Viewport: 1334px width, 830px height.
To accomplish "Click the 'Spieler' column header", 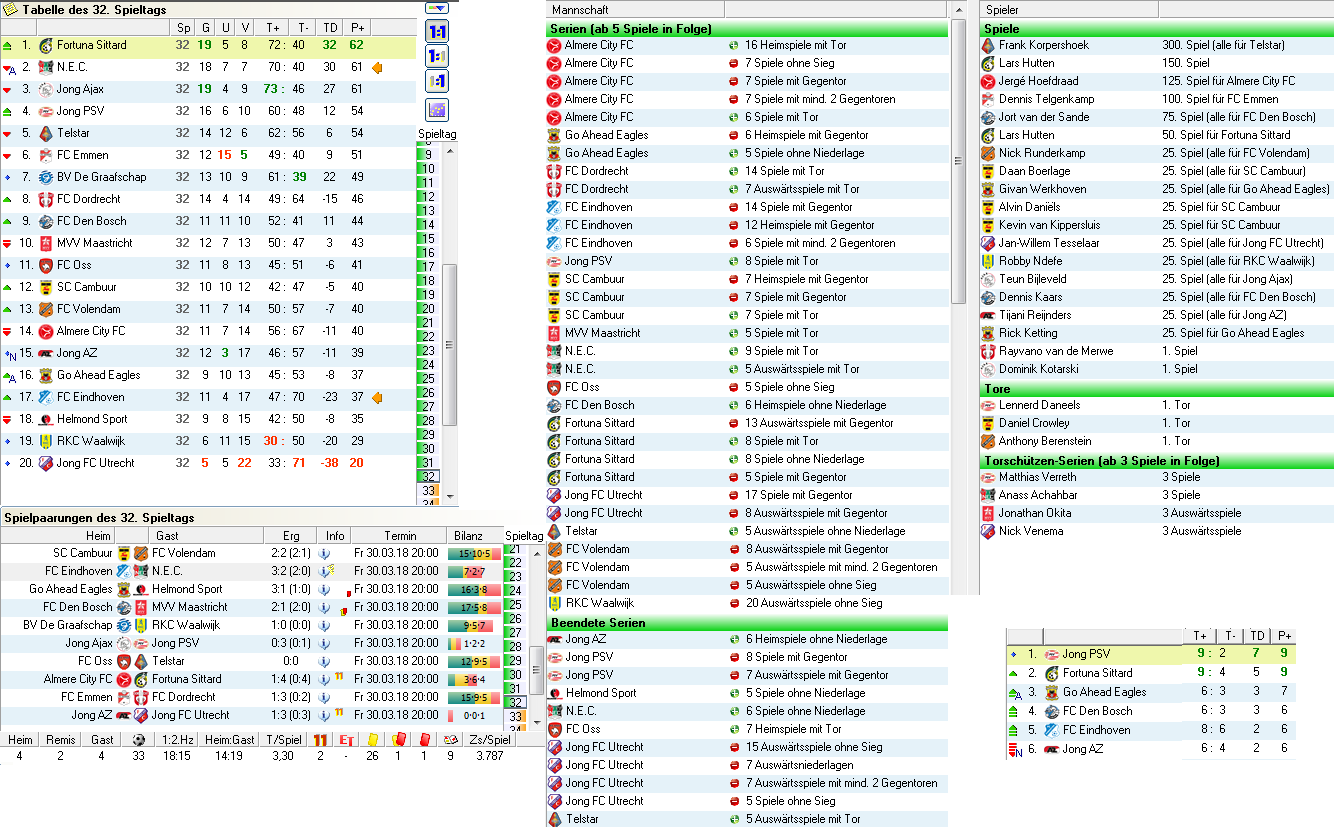I will click(x=1068, y=9).
